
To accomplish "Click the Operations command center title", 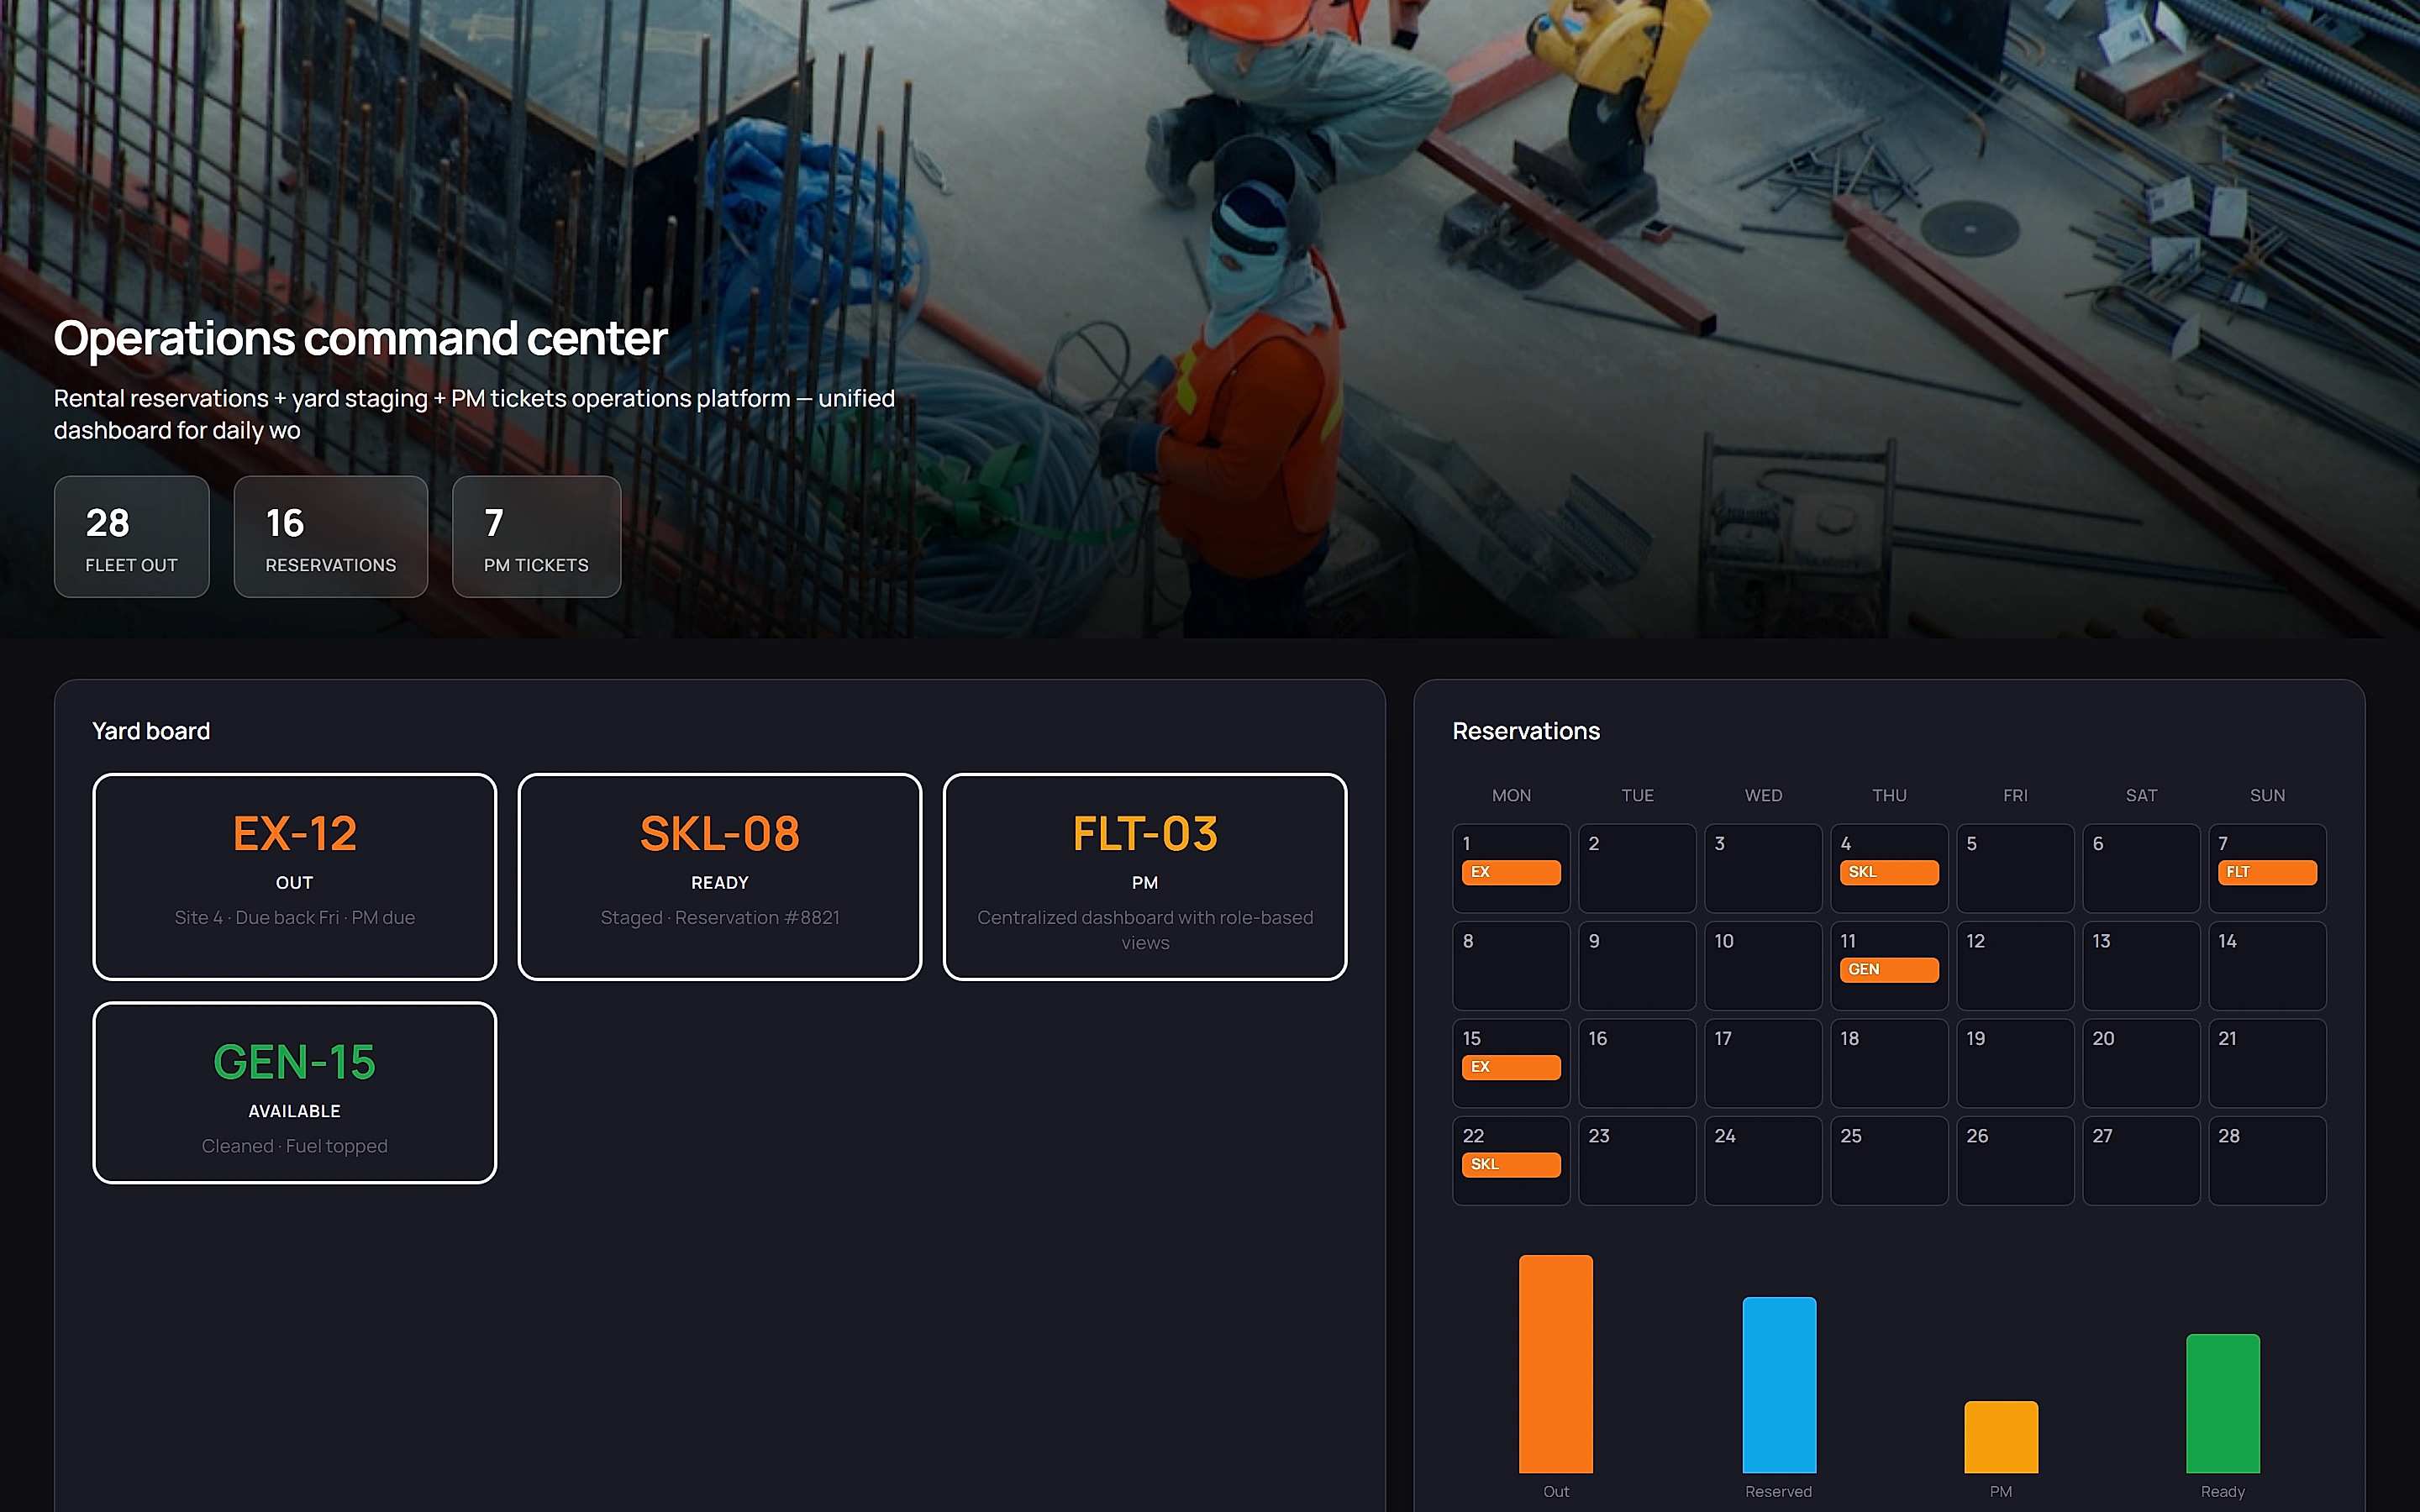I will (x=360, y=338).
